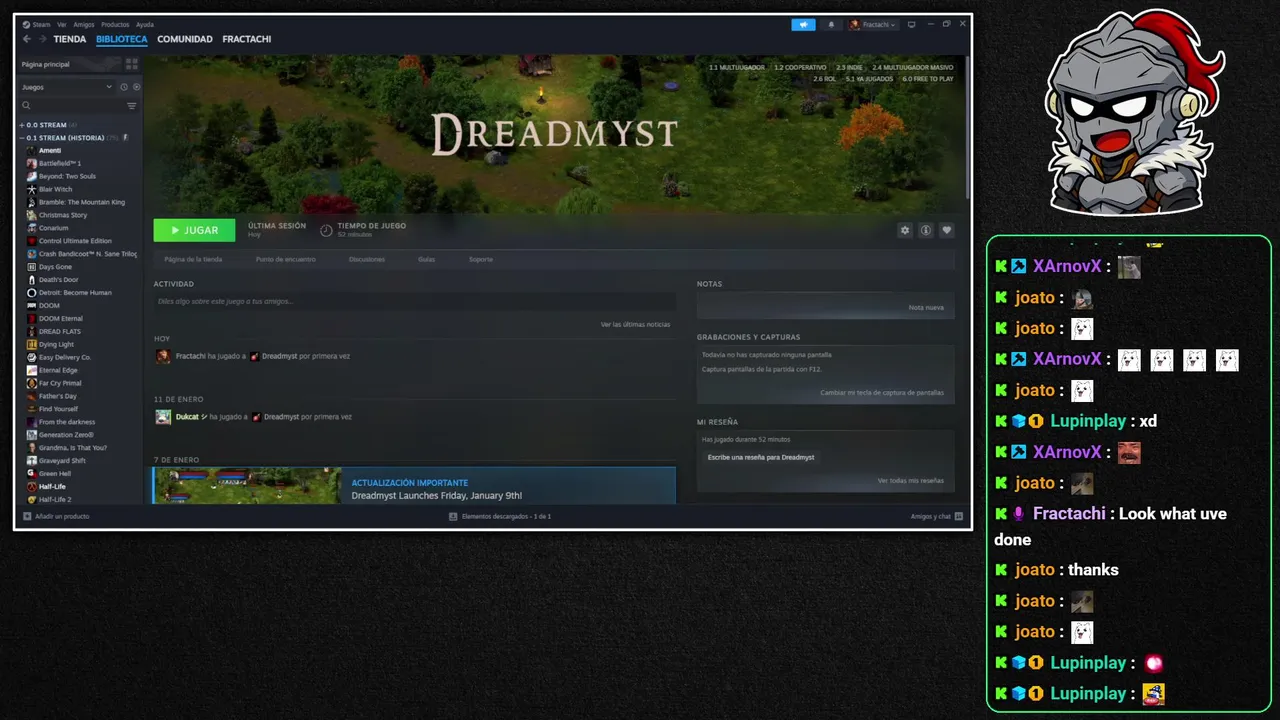
Task: Open the Dreadmyst launch news thumbnail
Action: click(248, 485)
